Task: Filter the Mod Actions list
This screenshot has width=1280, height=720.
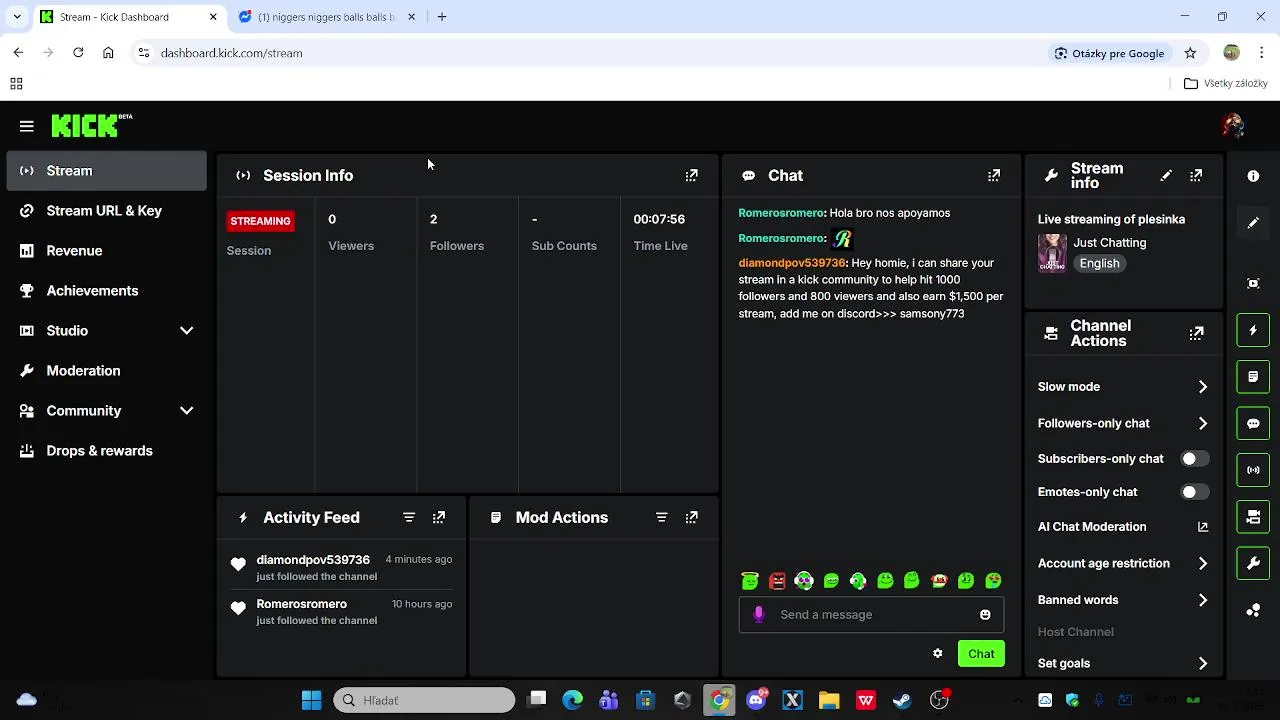Action: (x=661, y=517)
